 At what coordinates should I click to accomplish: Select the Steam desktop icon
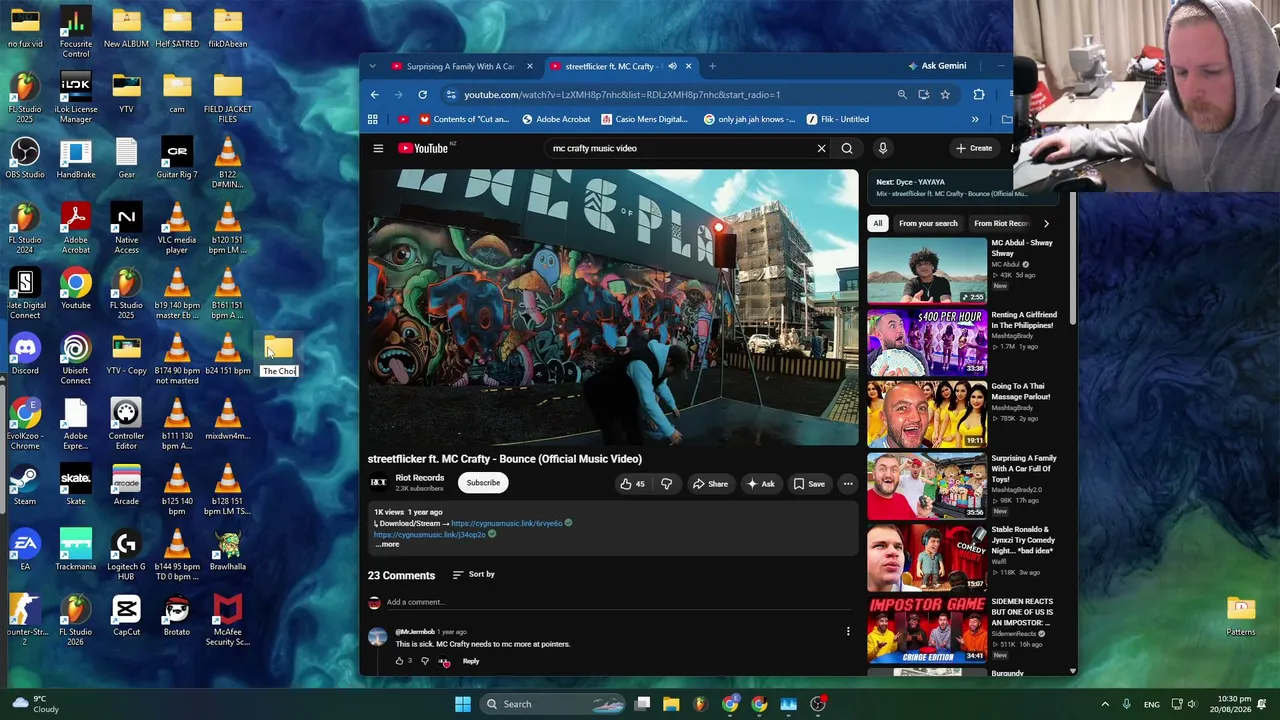(25, 486)
